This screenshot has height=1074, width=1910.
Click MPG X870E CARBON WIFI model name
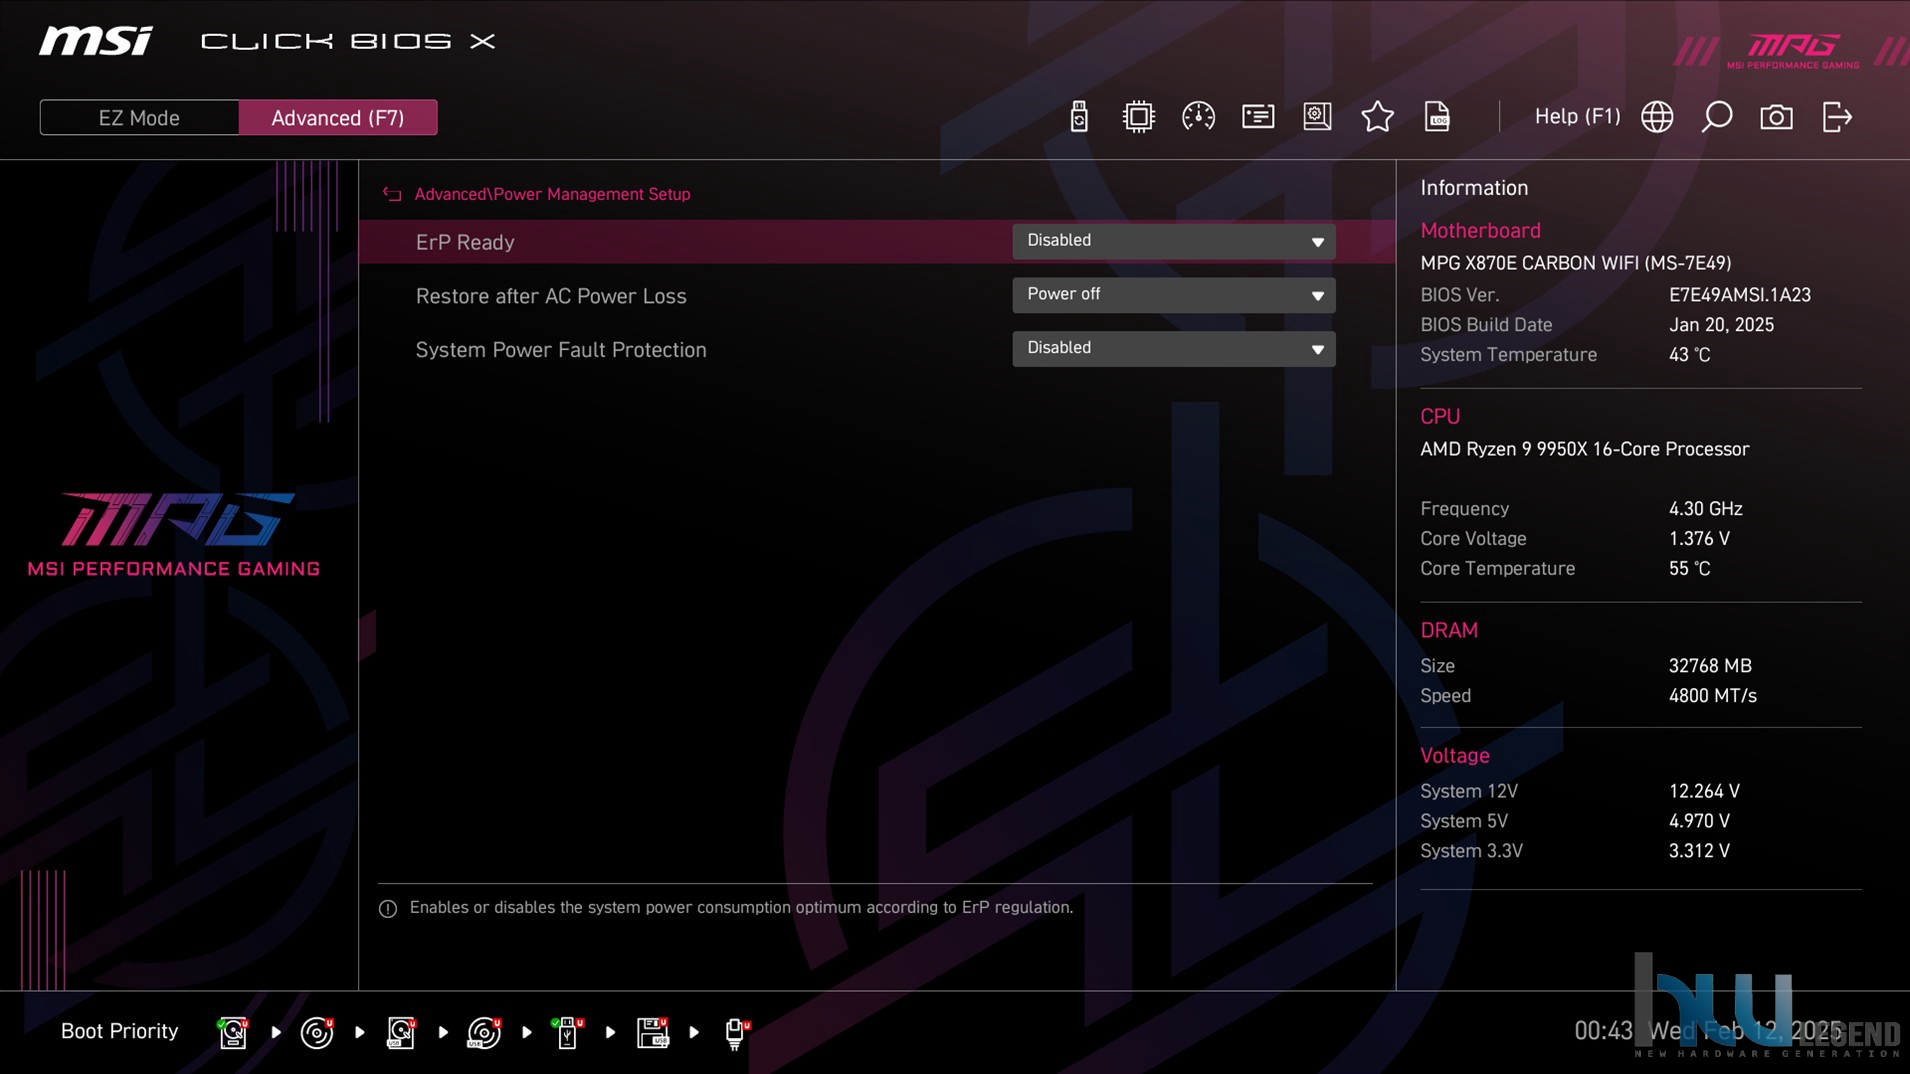[1575, 263]
